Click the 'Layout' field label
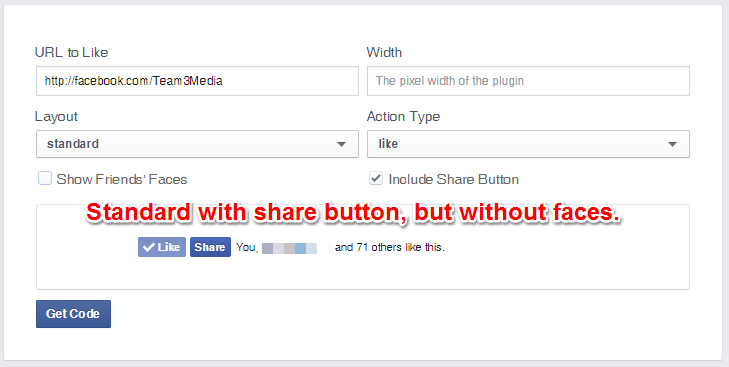 (56, 116)
